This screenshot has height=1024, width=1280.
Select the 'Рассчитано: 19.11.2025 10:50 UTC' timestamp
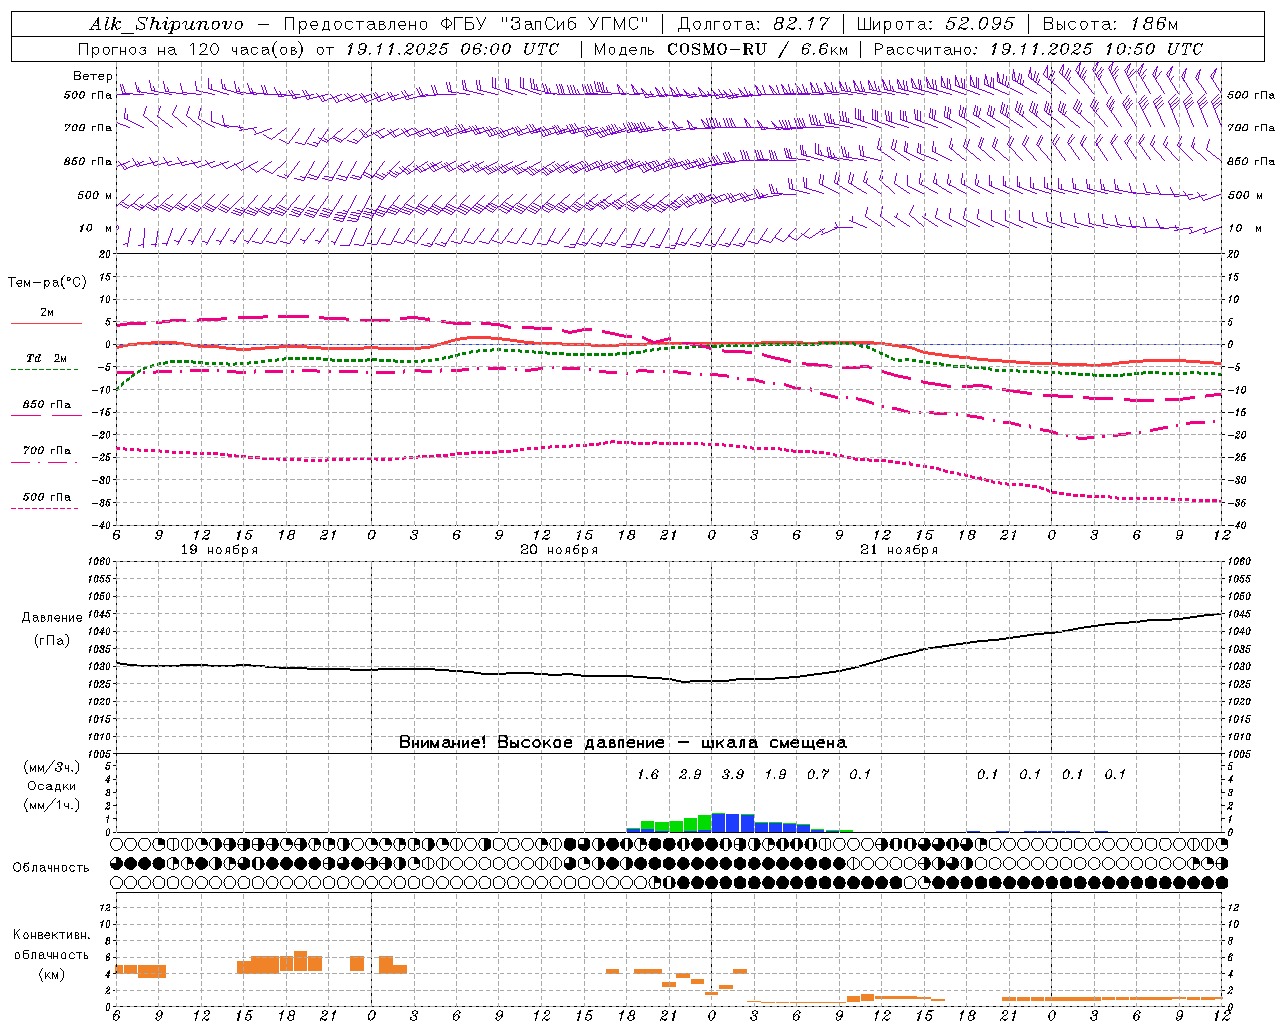point(1038,49)
